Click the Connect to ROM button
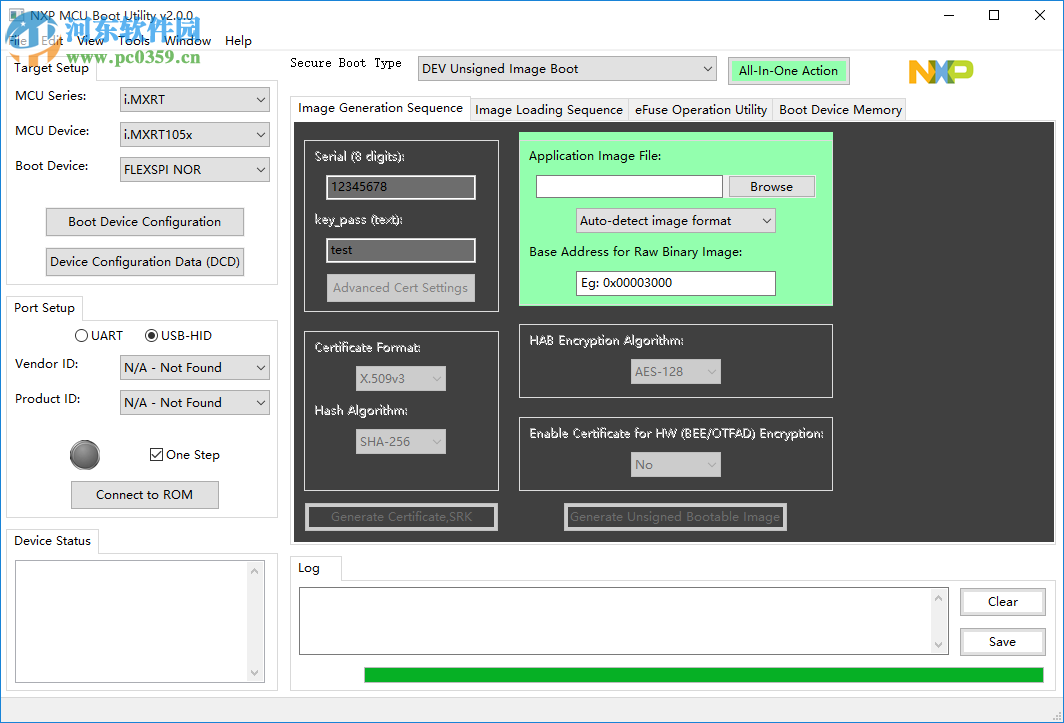 coord(144,494)
